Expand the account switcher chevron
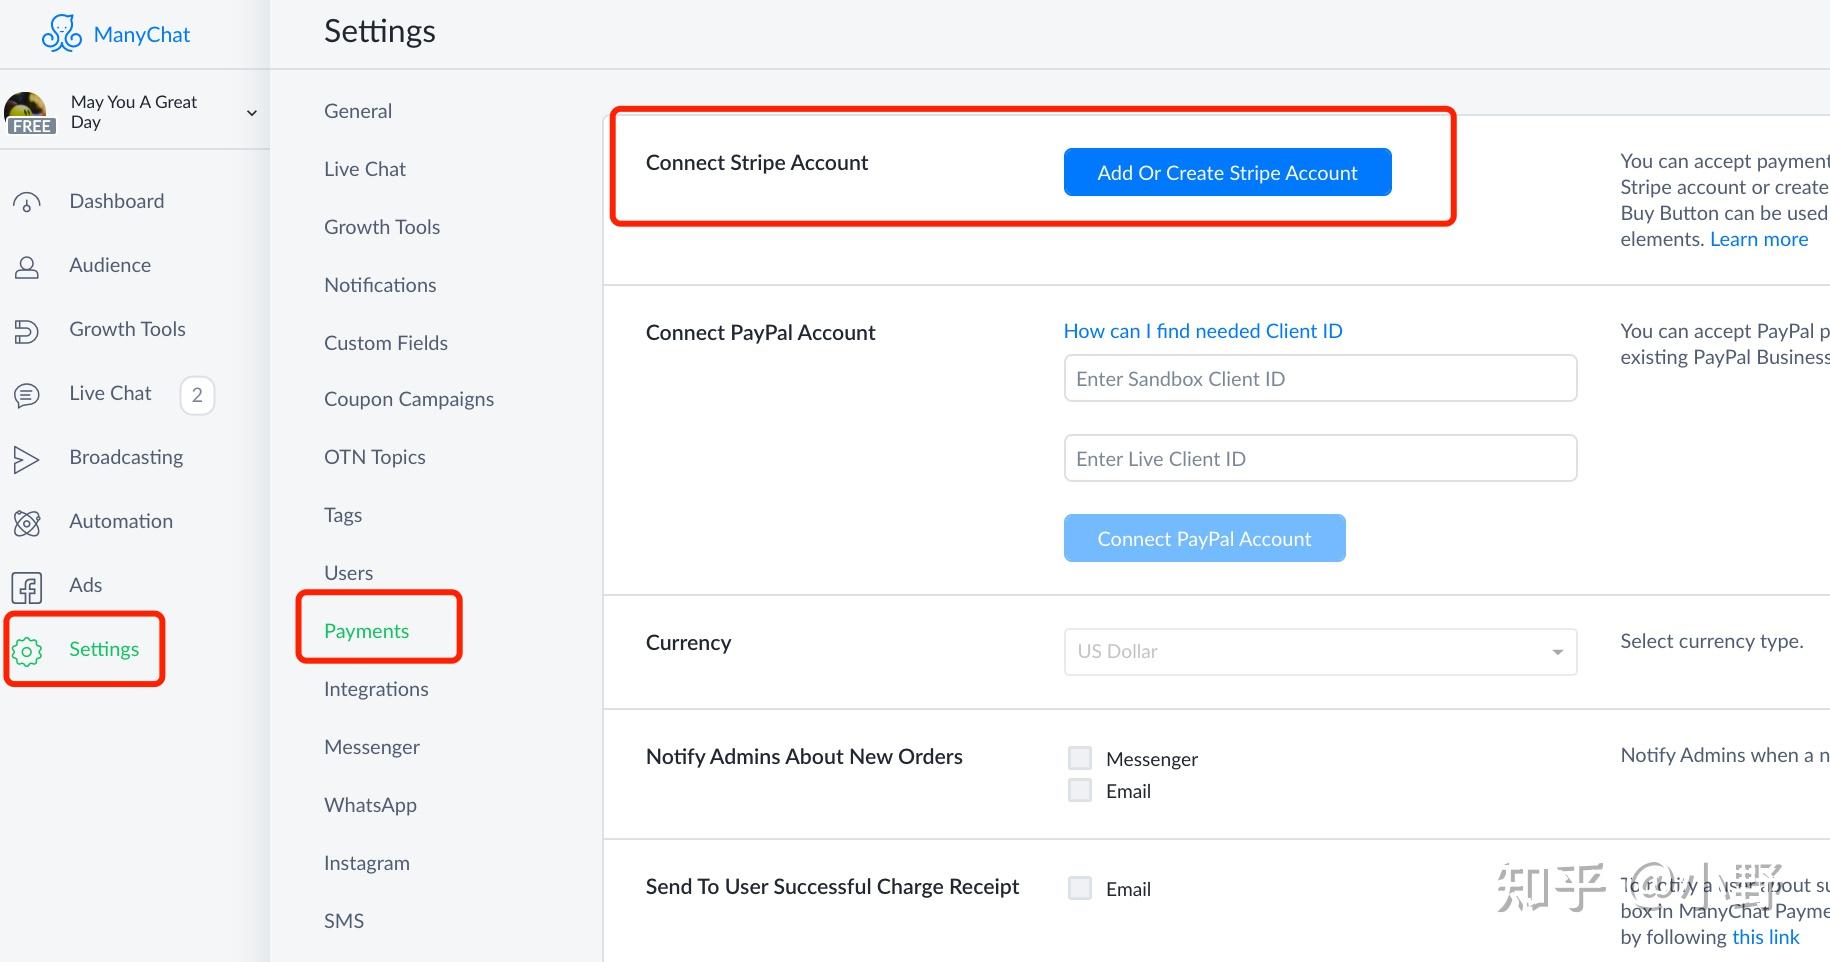This screenshot has width=1830, height=962. coord(252,113)
